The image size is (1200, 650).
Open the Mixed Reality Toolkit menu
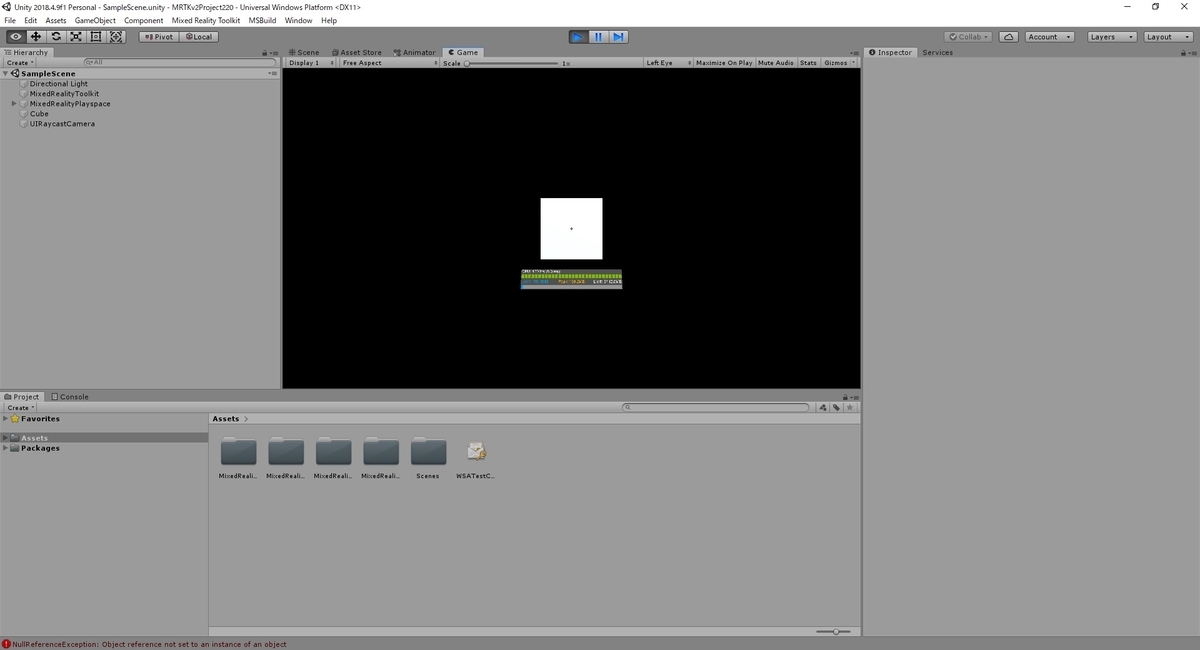point(206,20)
